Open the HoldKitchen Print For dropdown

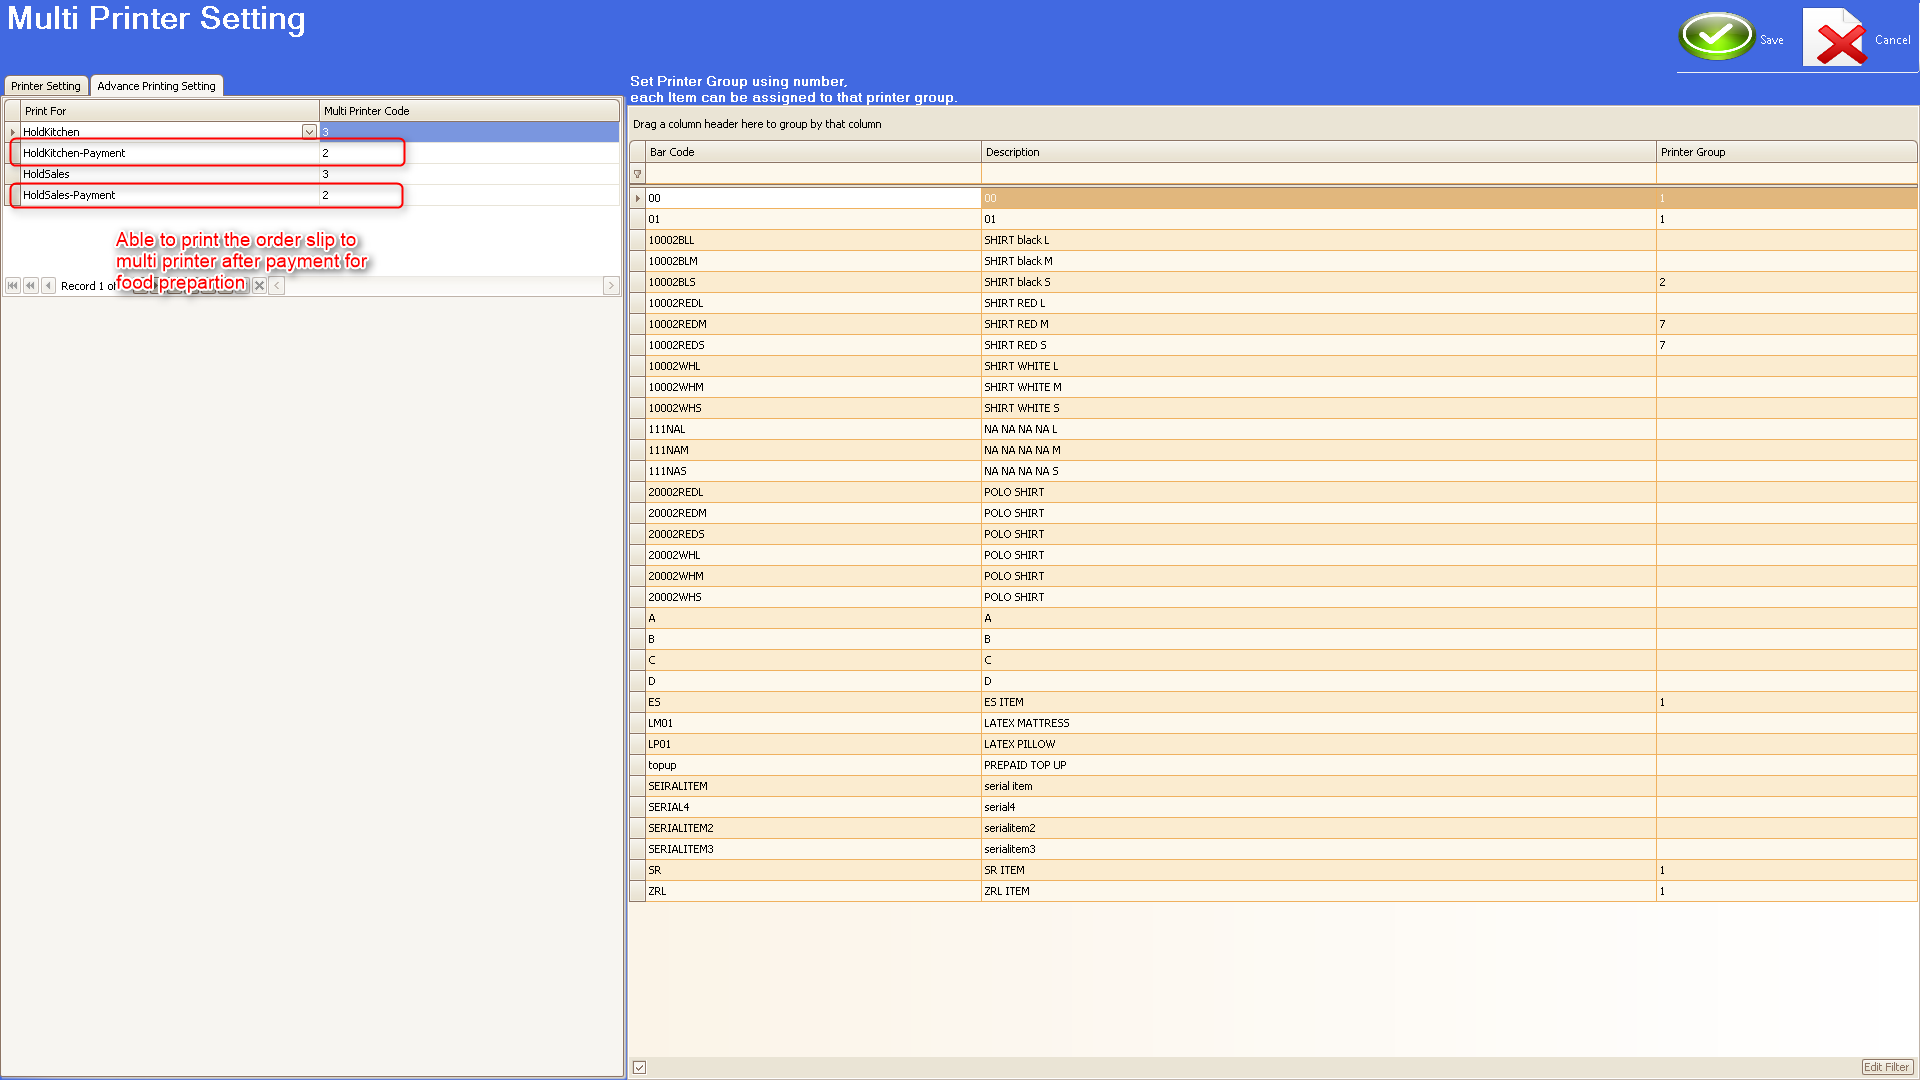309,132
